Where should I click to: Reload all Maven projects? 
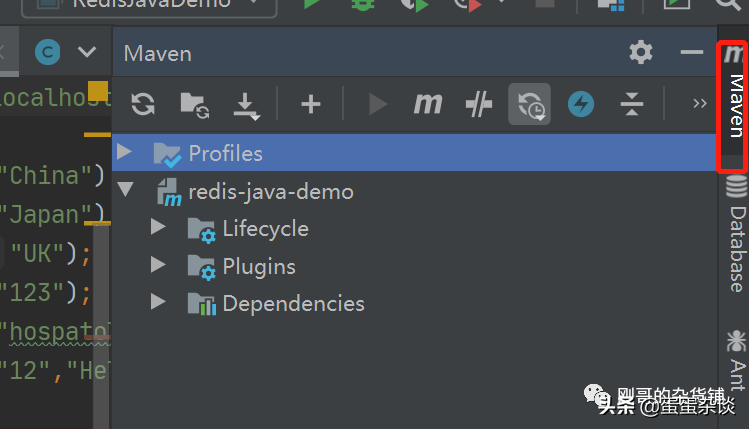(143, 104)
